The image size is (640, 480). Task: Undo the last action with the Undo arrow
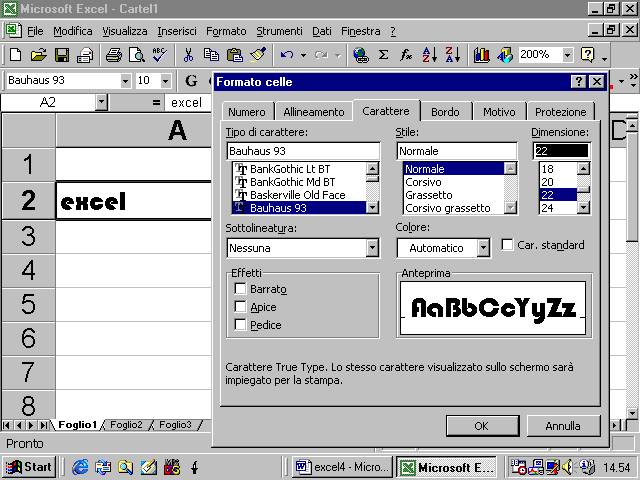pos(287,55)
